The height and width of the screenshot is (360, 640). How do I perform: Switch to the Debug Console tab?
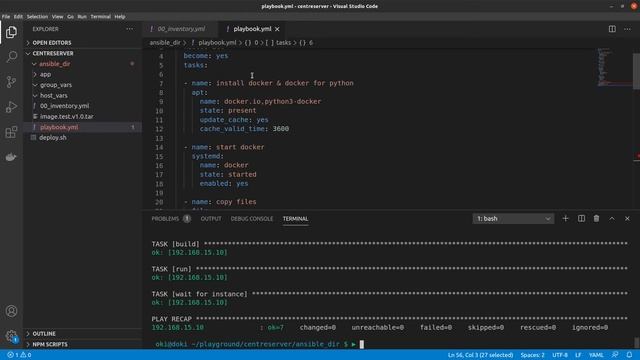[x=252, y=219]
